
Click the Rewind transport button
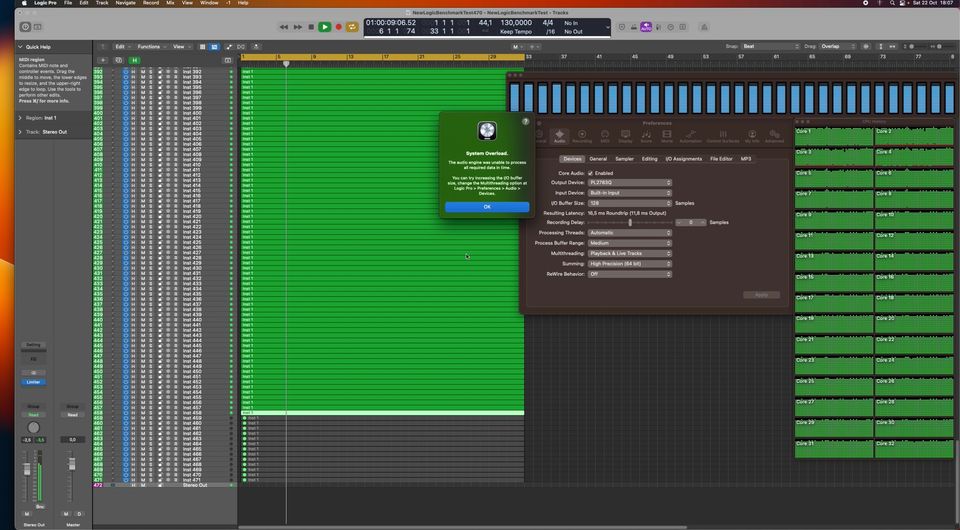(x=283, y=27)
